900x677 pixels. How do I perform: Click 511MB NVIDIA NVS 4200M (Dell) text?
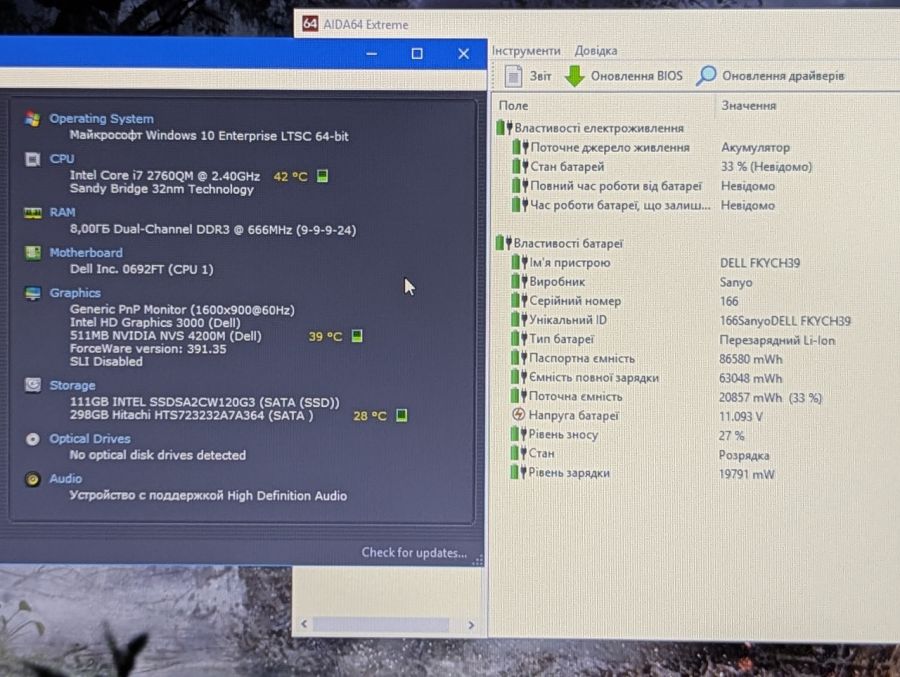(165, 336)
